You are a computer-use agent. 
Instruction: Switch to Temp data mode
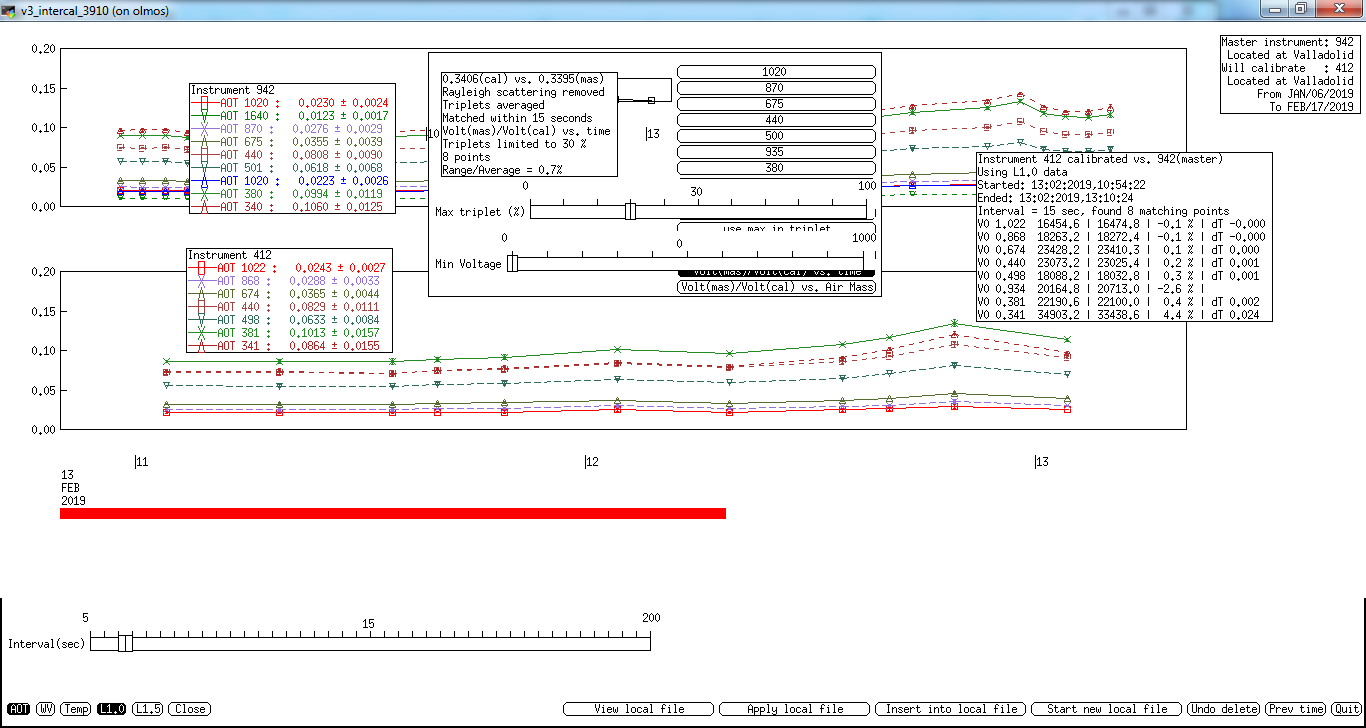tap(76, 709)
